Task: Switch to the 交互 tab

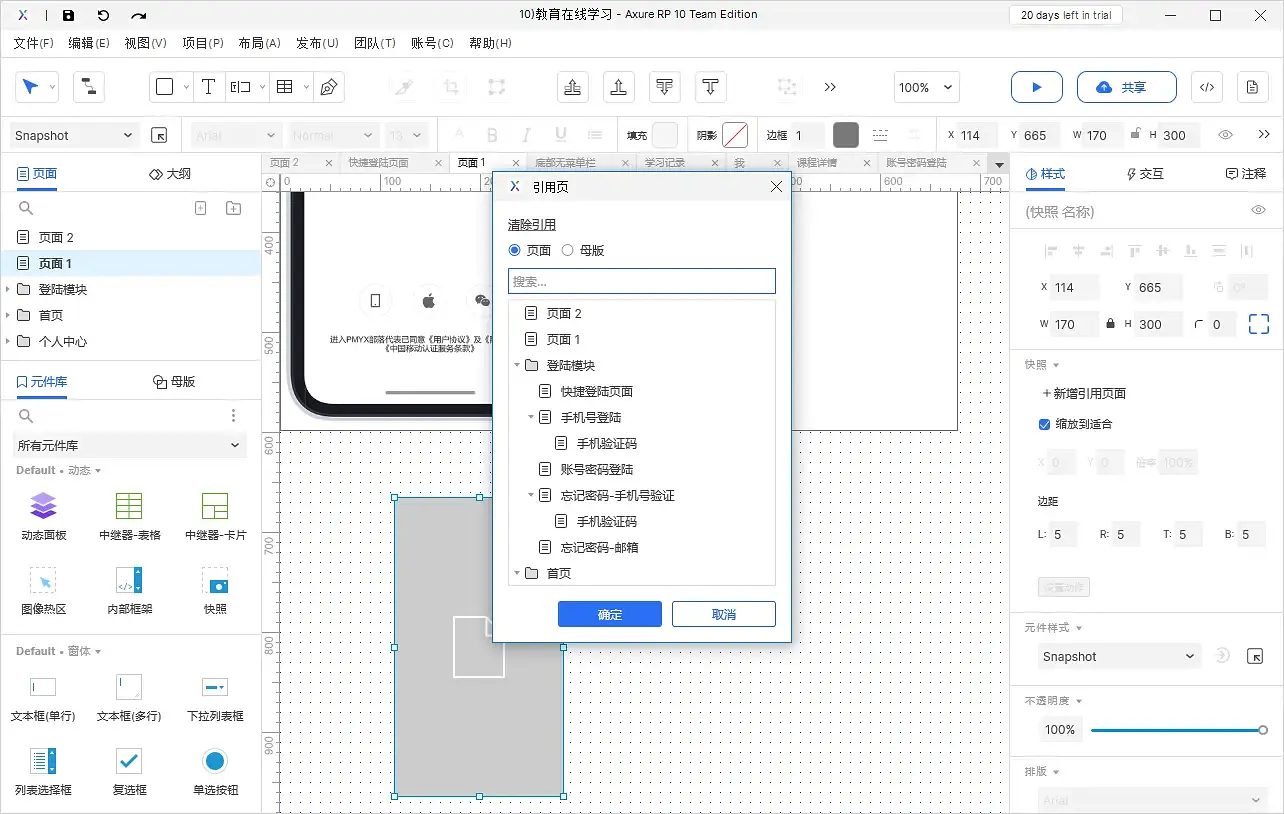Action: click(x=1145, y=174)
